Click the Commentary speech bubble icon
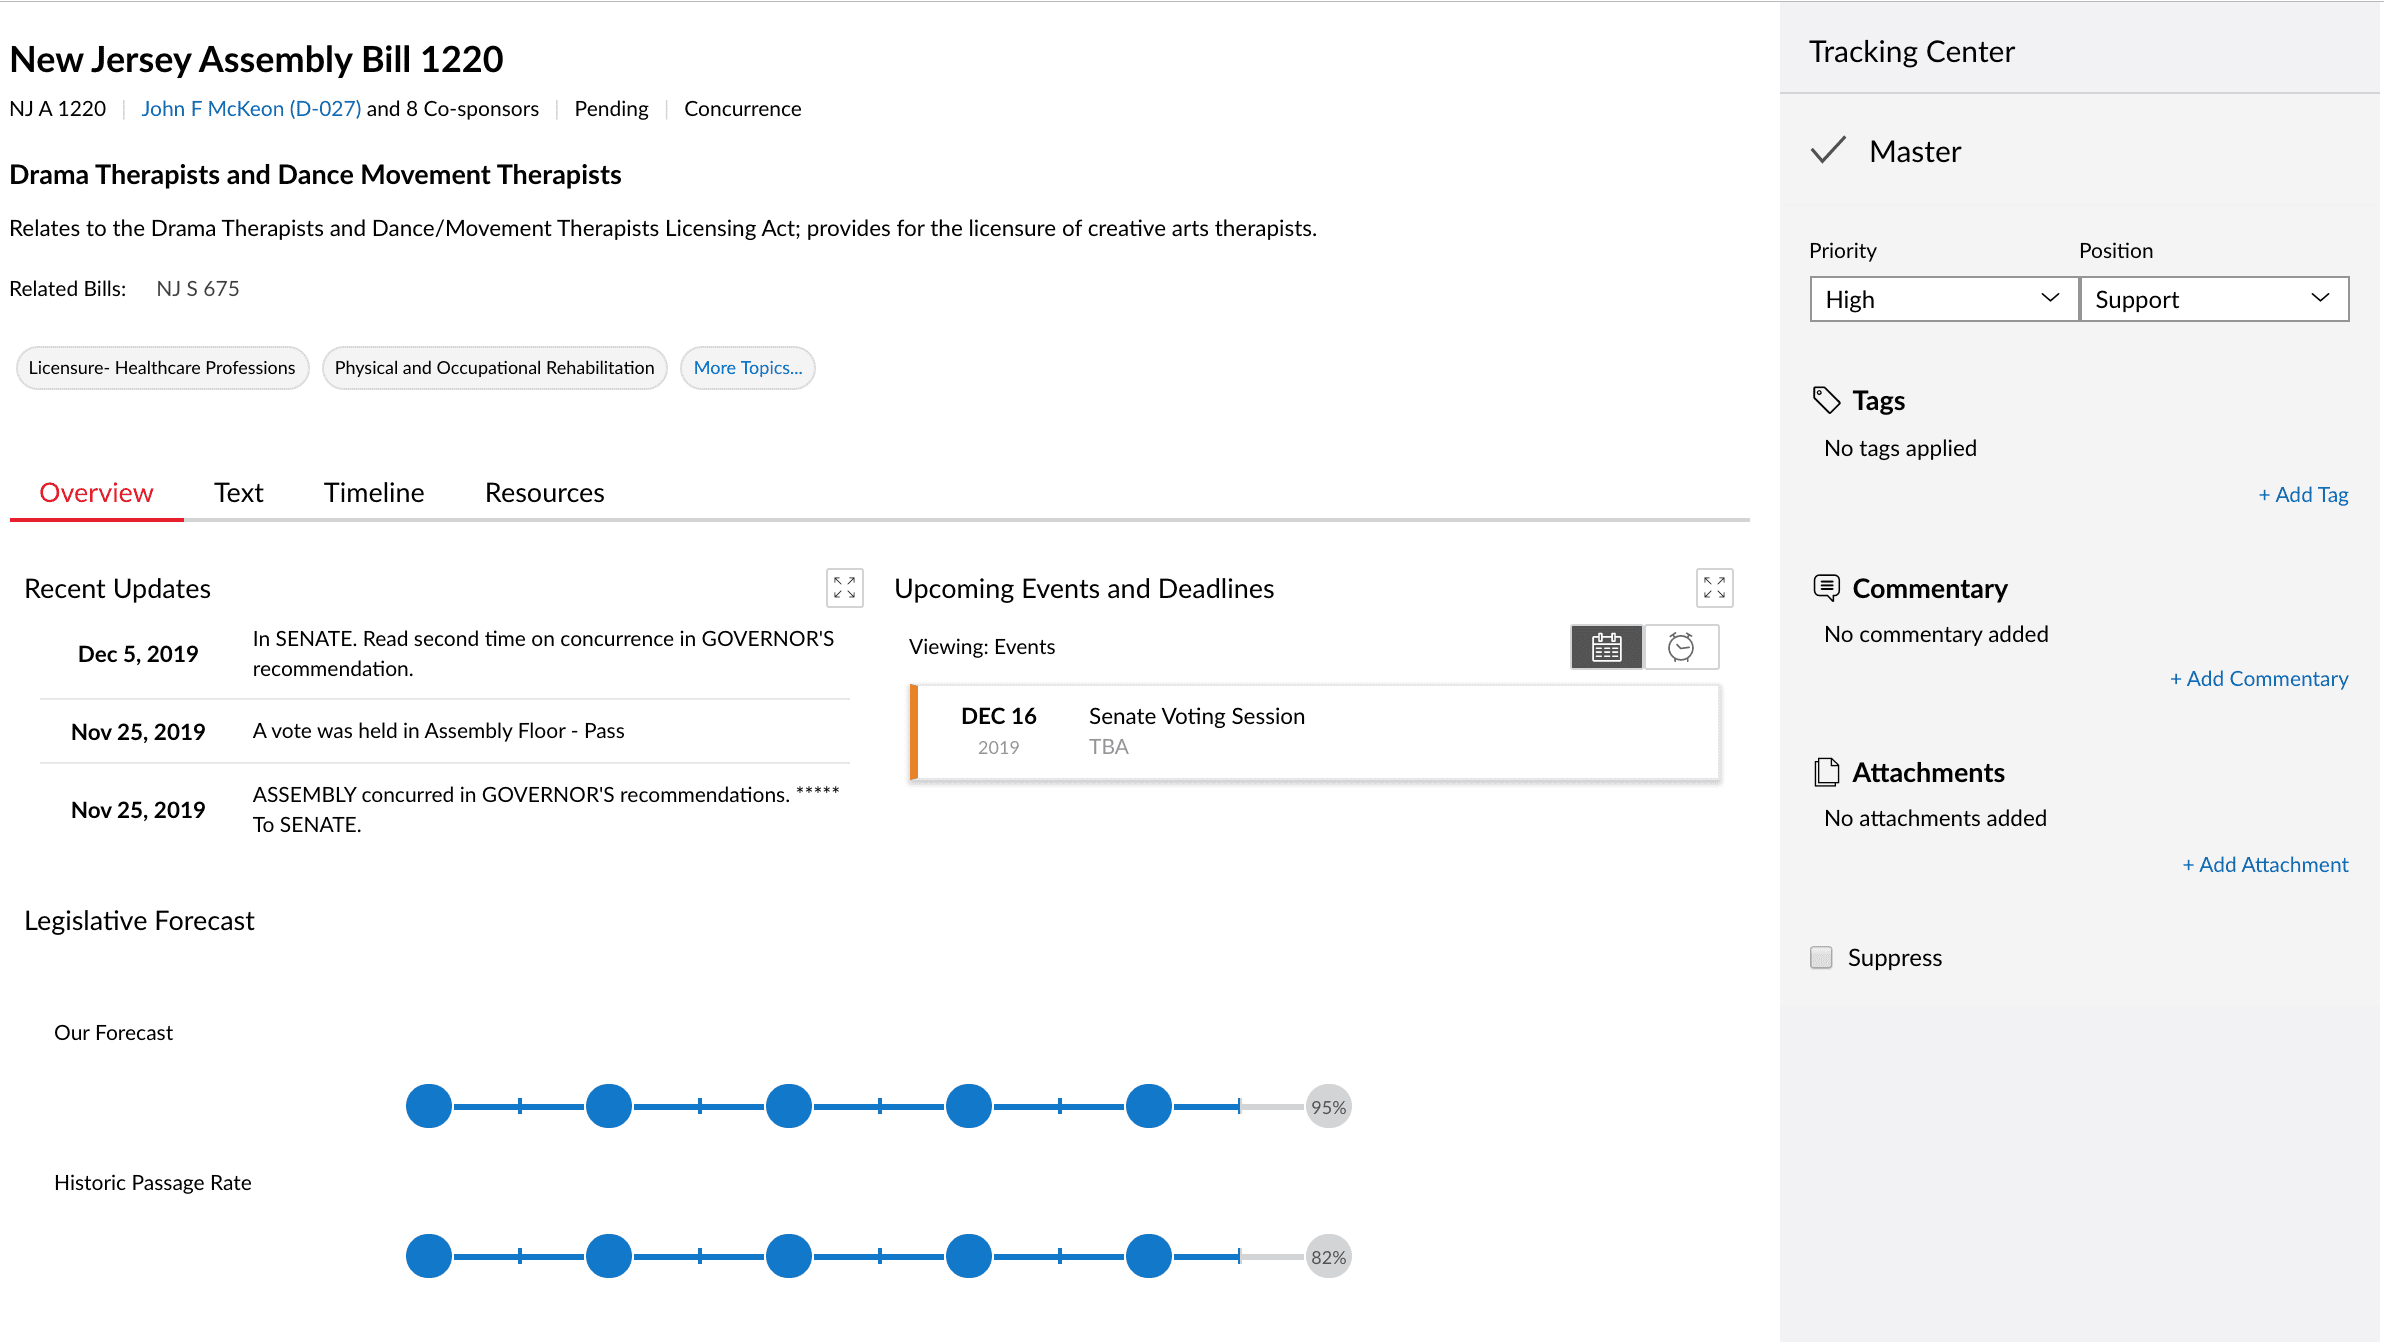Image resolution: width=2384 pixels, height=1342 pixels. 1826,588
